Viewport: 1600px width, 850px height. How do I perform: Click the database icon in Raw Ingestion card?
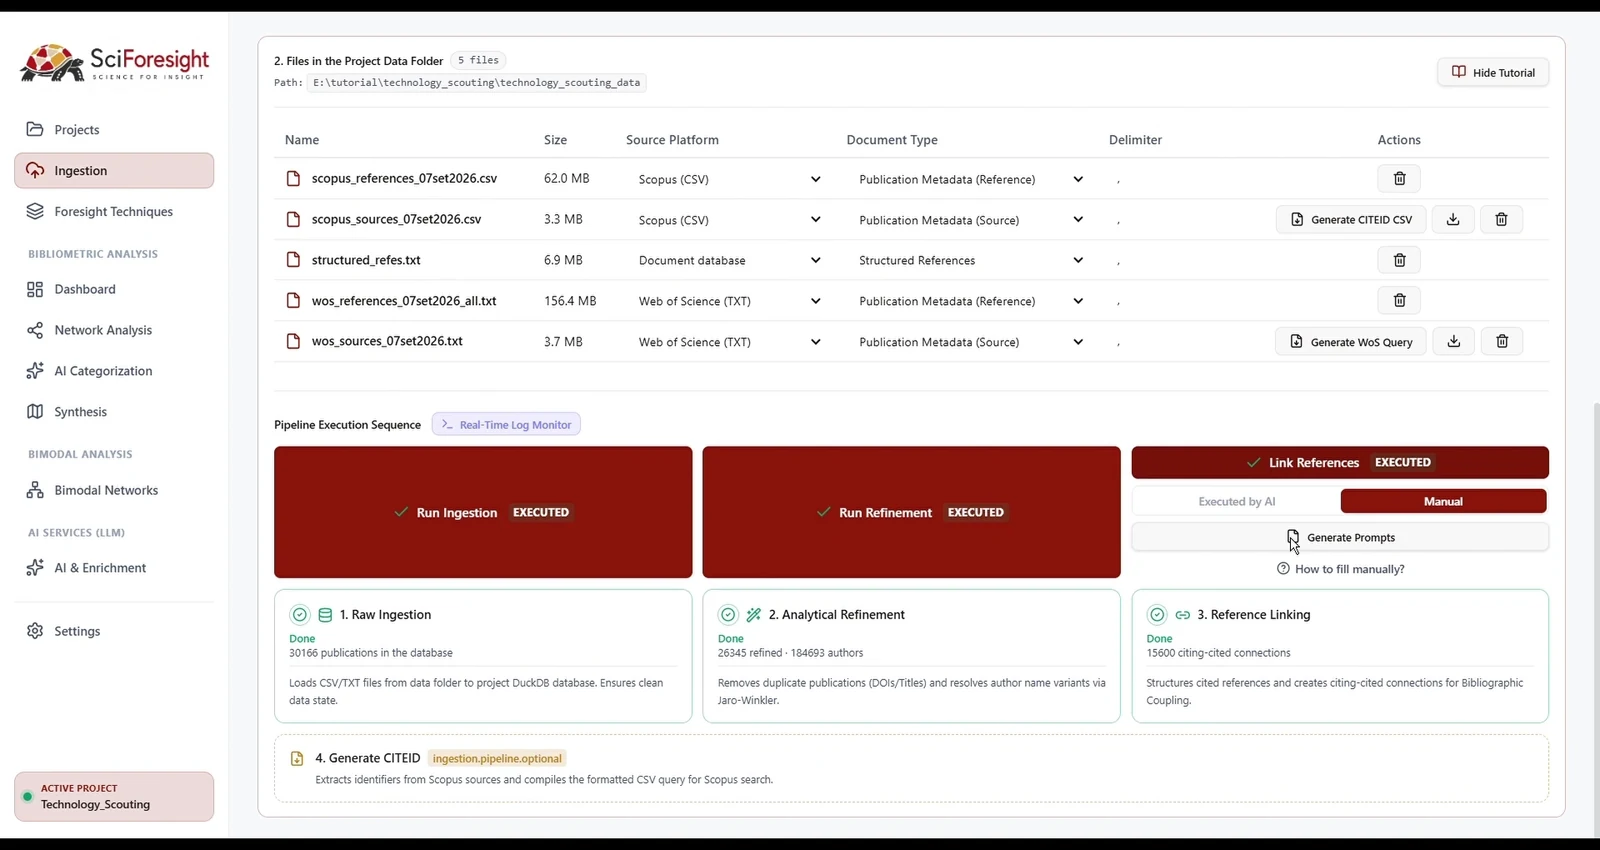tap(325, 615)
